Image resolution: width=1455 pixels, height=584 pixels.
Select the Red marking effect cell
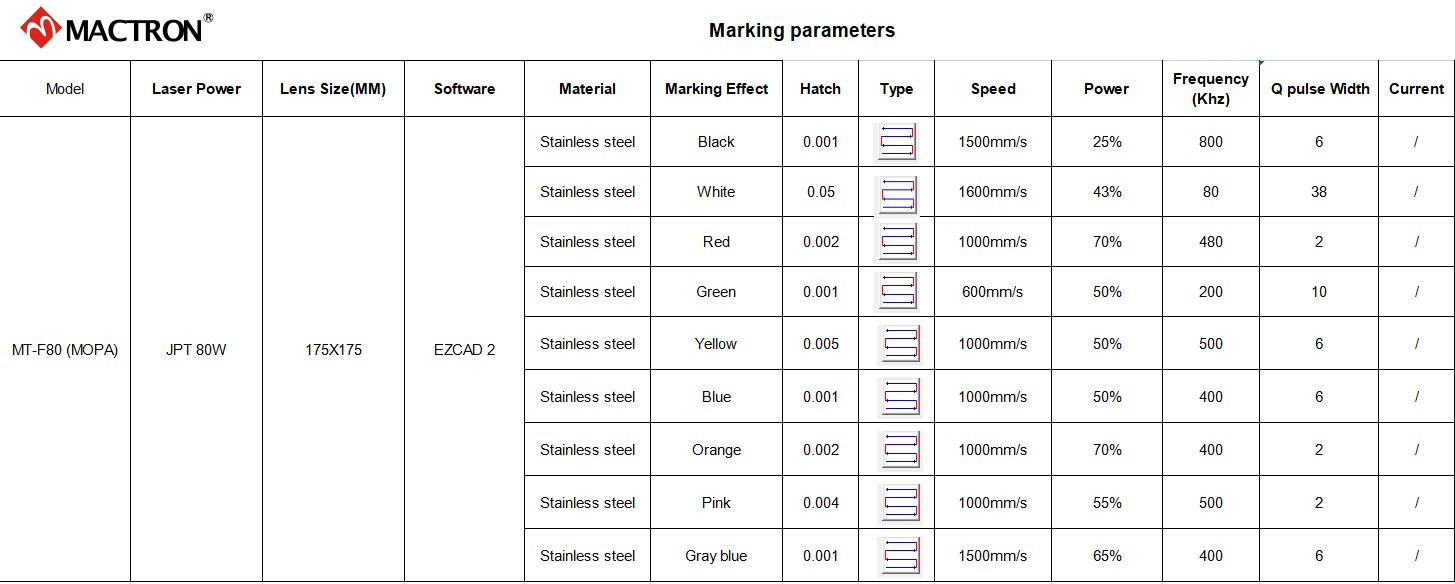click(x=716, y=242)
